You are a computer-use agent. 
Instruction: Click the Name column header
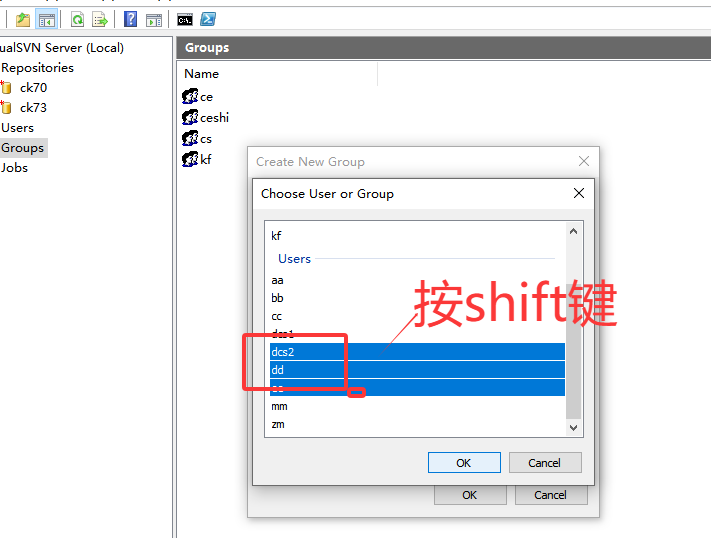click(x=201, y=73)
